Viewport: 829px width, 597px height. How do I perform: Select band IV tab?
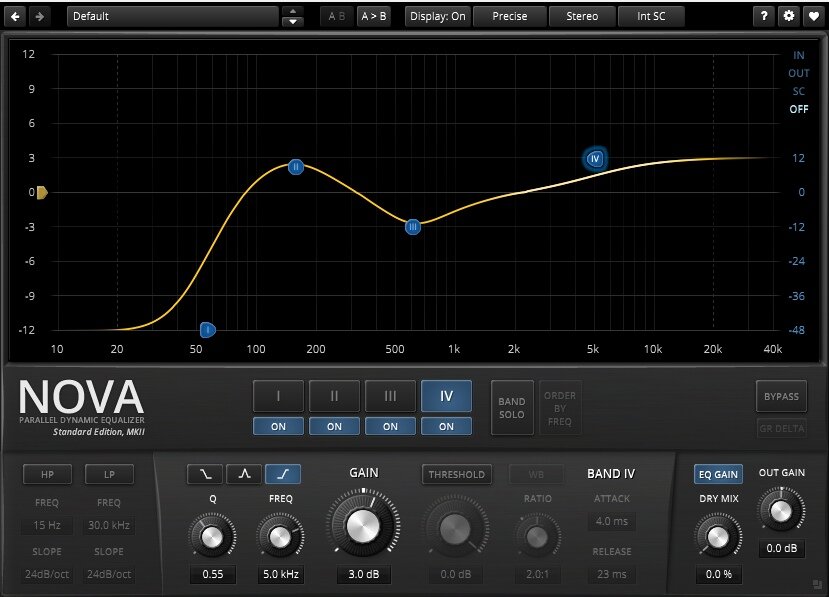[446, 396]
